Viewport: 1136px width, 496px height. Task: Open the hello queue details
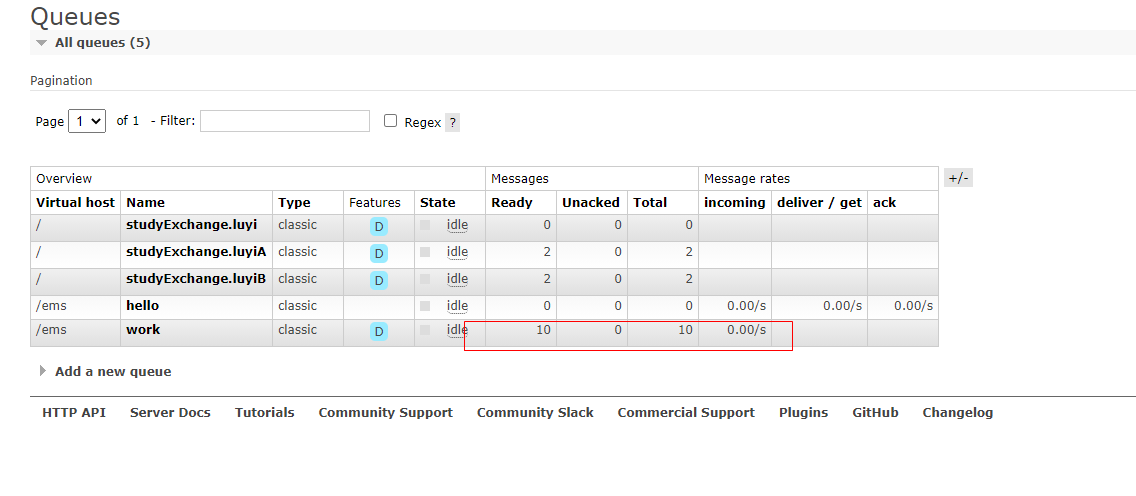pyautogui.click(x=142, y=306)
